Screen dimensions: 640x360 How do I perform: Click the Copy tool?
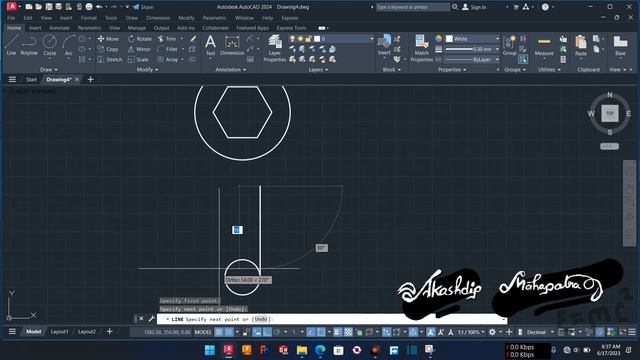tap(108, 49)
